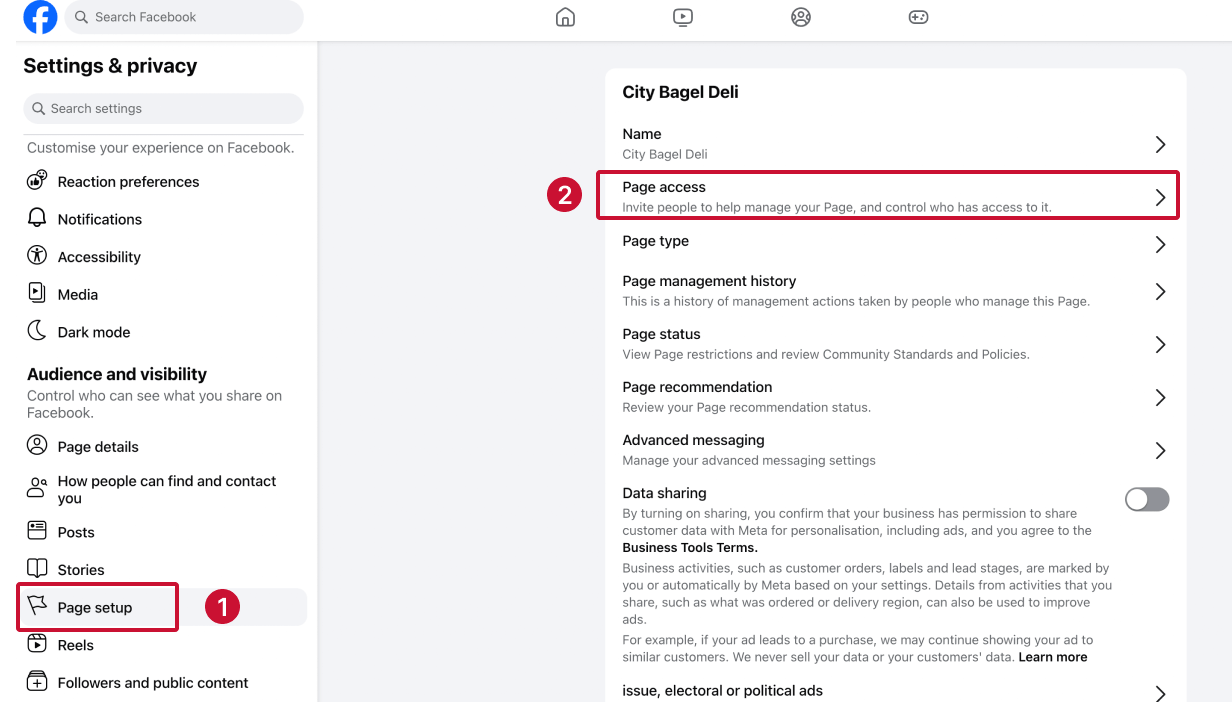Click the Page setup flag icon

coord(37,606)
